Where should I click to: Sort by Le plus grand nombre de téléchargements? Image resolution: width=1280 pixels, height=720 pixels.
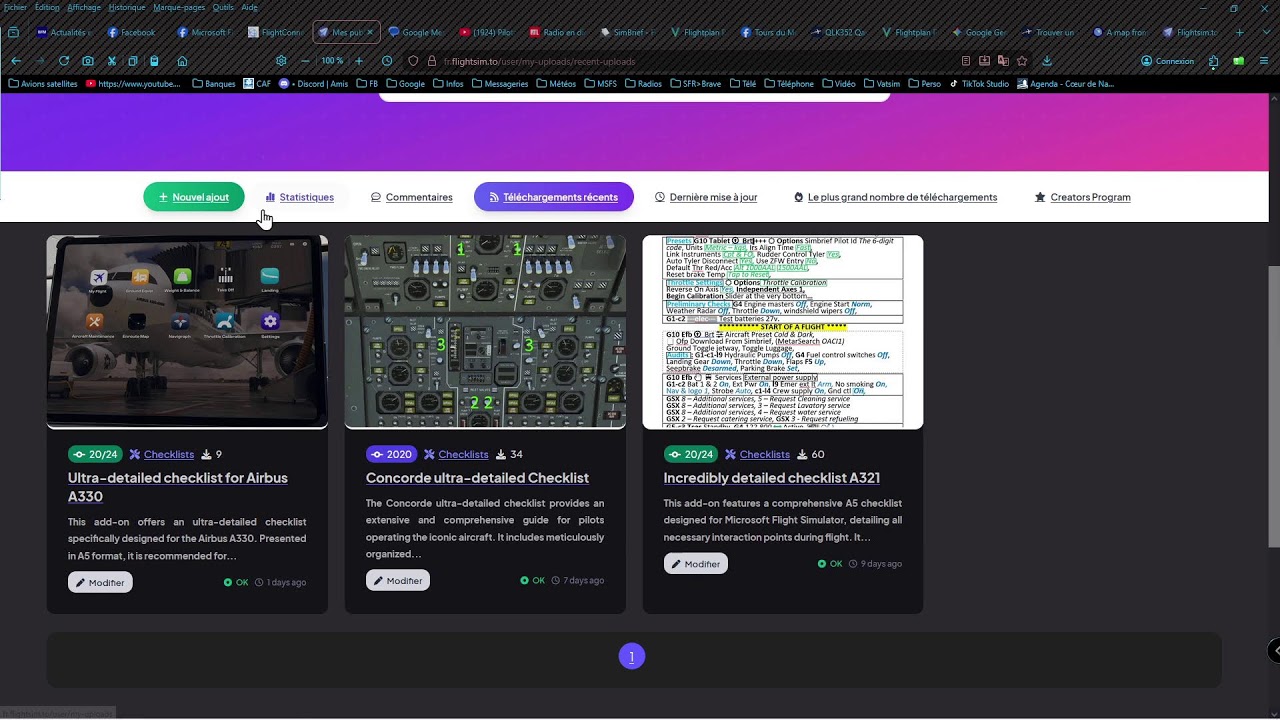point(896,197)
